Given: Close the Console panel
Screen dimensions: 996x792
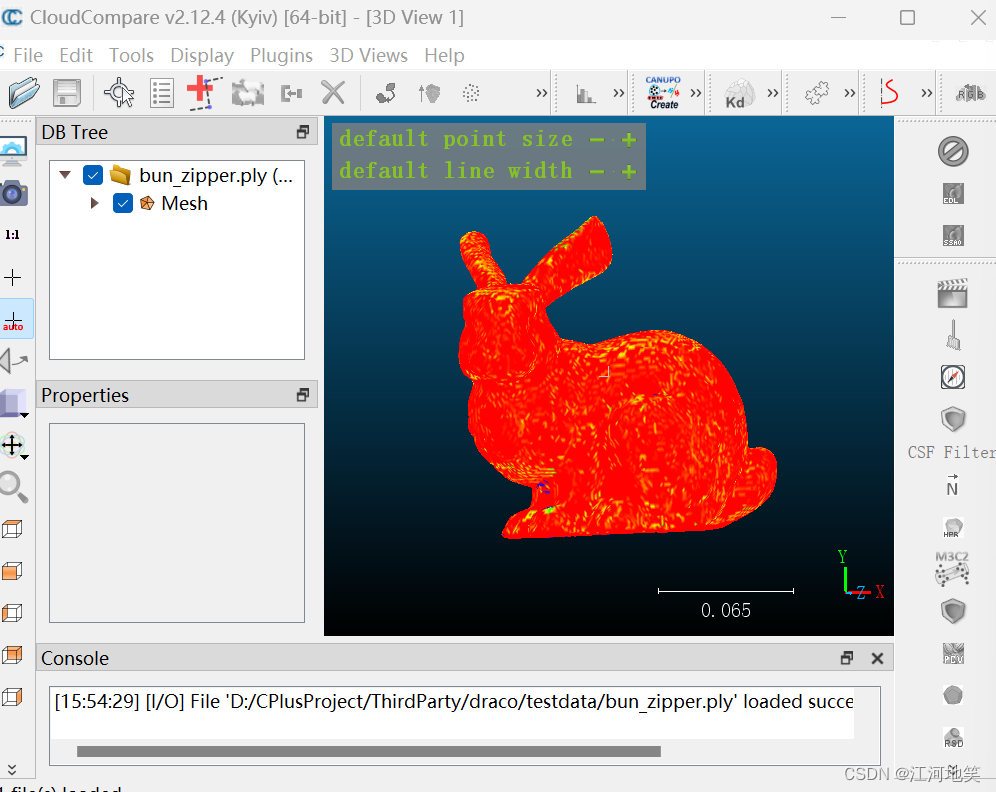Looking at the screenshot, I should (x=877, y=659).
